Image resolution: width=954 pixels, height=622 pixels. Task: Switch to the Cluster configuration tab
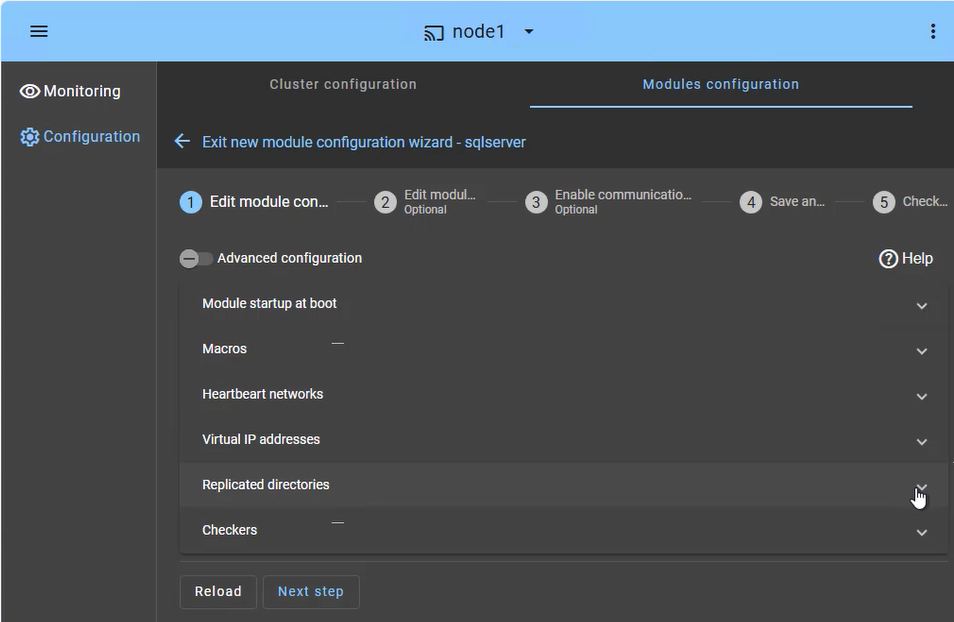pyautogui.click(x=343, y=84)
